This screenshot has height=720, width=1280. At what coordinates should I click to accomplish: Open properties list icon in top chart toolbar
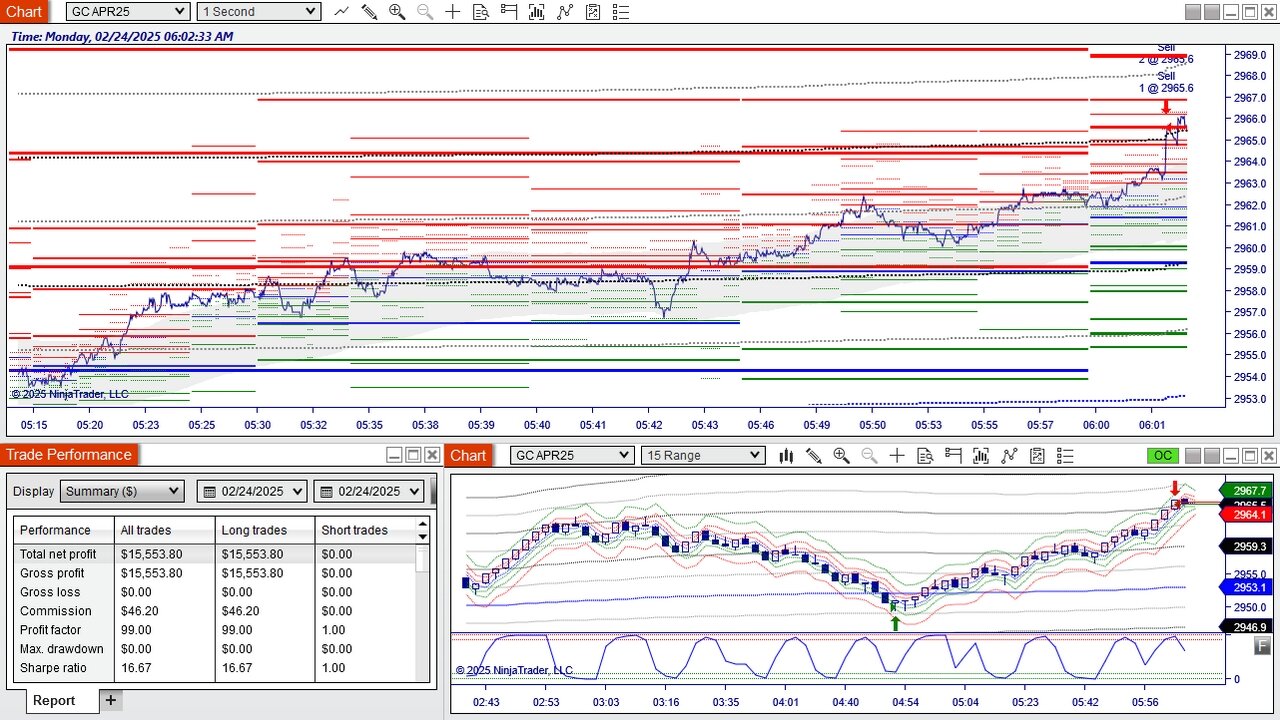tap(621, 12)
